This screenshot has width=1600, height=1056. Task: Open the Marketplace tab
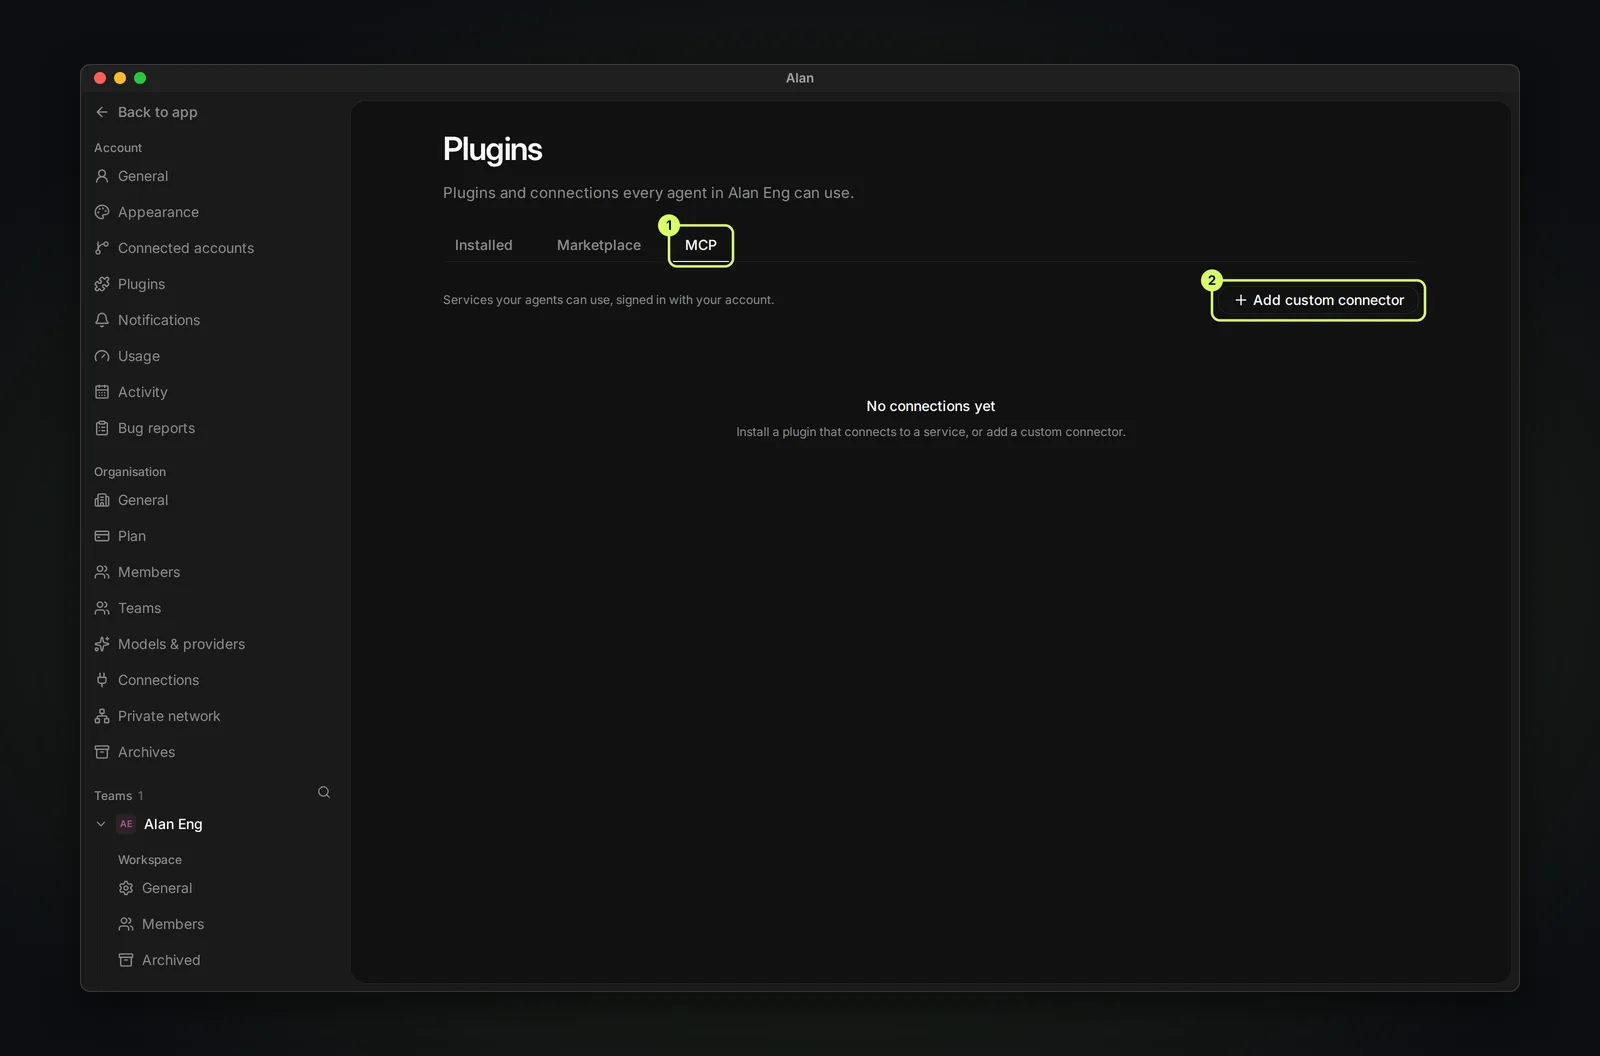599,245
